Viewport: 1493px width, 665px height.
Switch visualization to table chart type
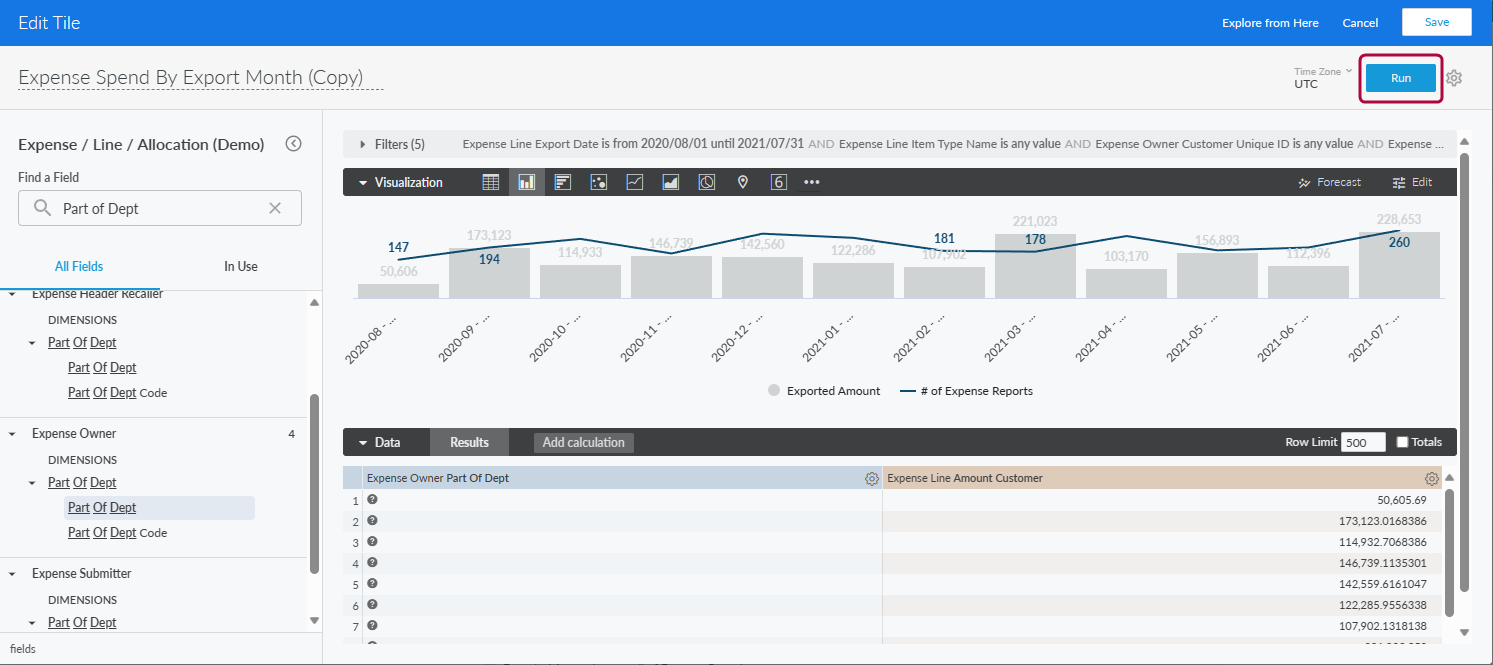coord(489,182)
